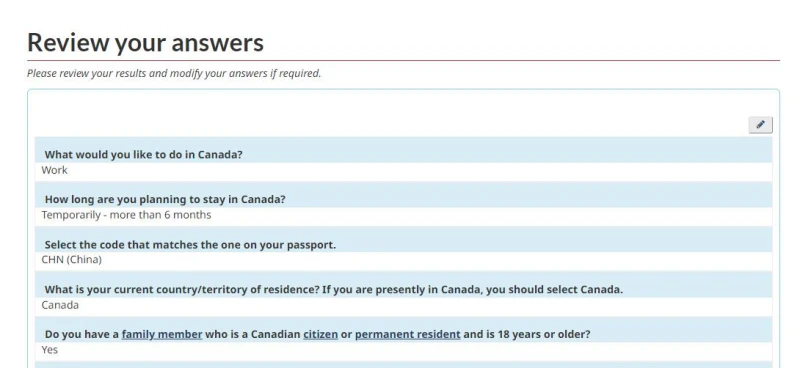800x368 pixels.
Task: Open the family member definition link
Action: tap(162, 334)
